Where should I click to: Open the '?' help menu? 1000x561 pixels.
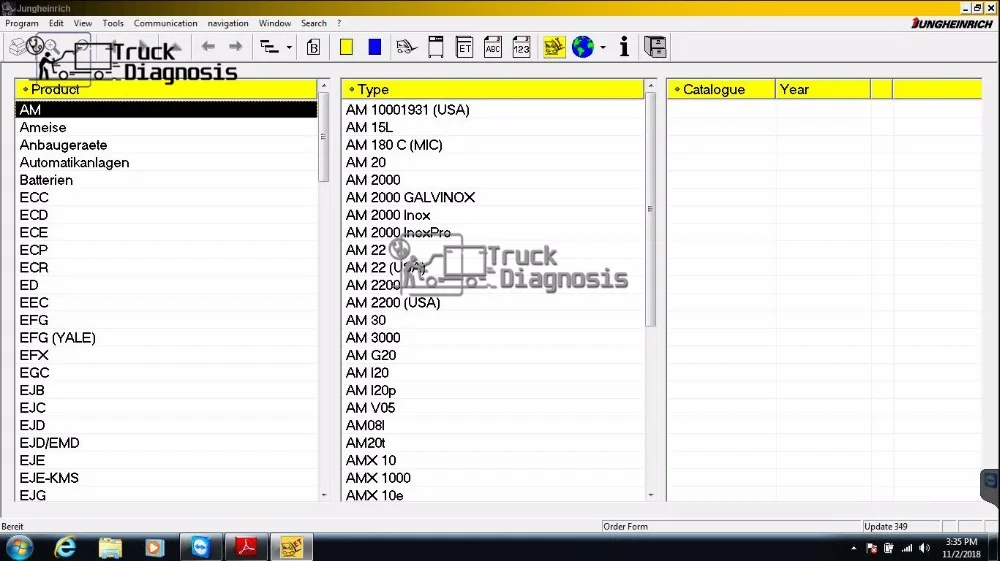coord(339,23)
